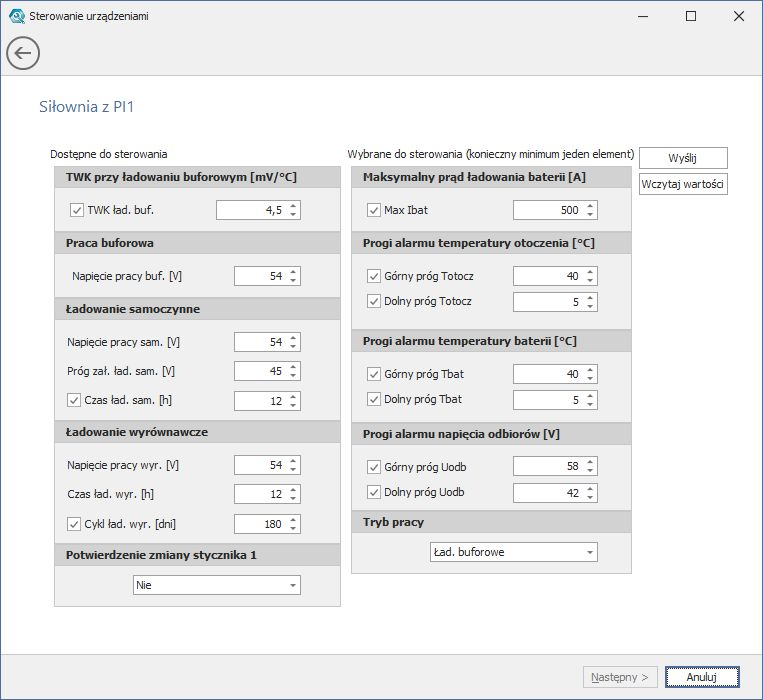Decrease Dolny próg Uodb with down arrow

pos(590,497)
